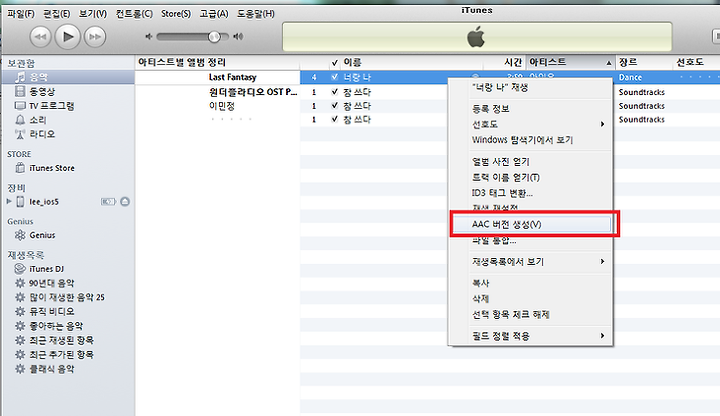Click the play button

[68, 36]
